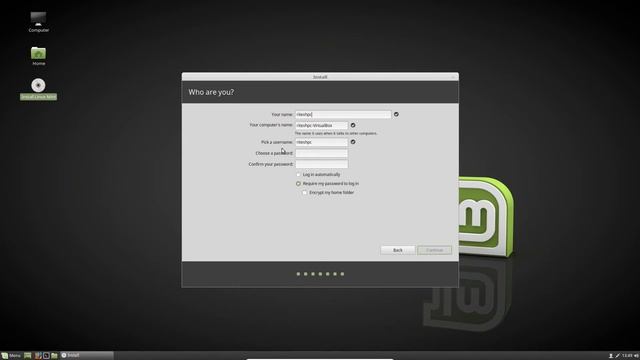Focus the Your computer's name field

pos(322,125)
